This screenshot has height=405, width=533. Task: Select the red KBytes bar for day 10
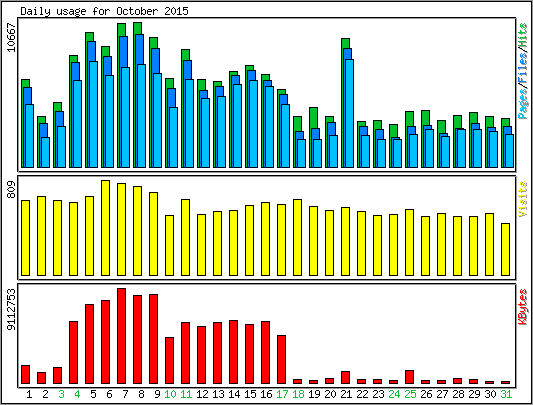(x=169, y=360)
